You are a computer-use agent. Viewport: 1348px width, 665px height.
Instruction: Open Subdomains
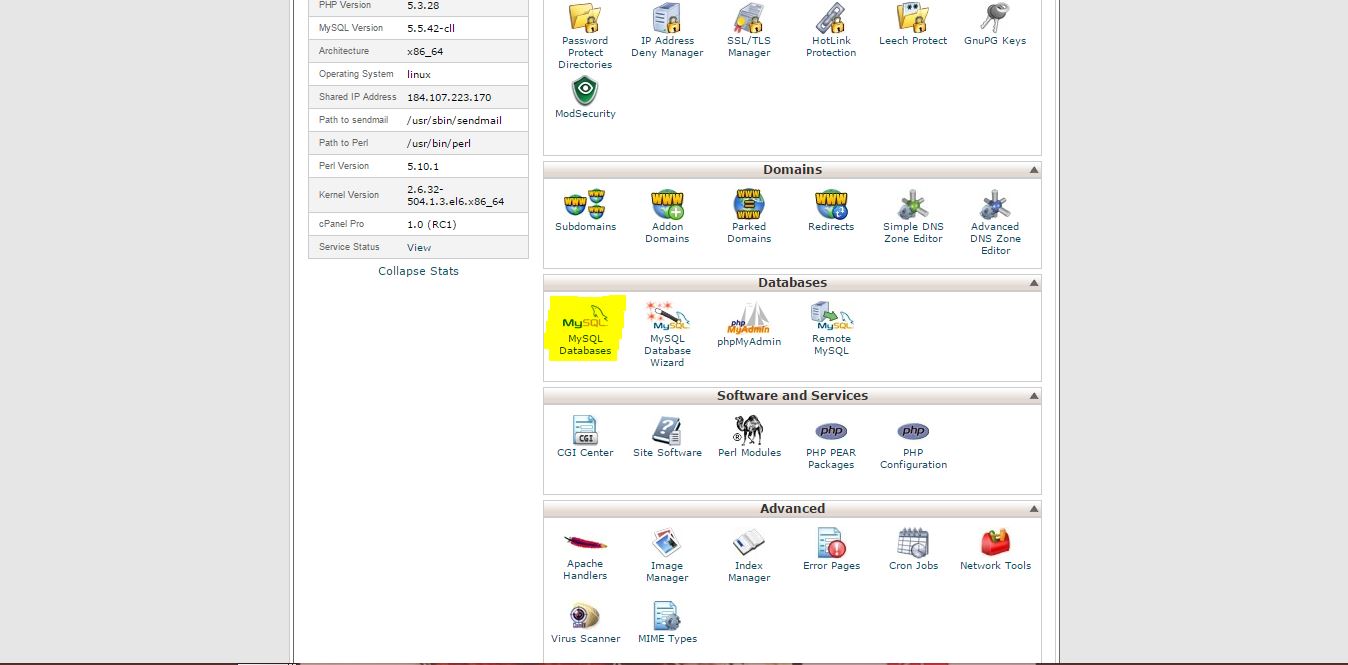[585, 211]
